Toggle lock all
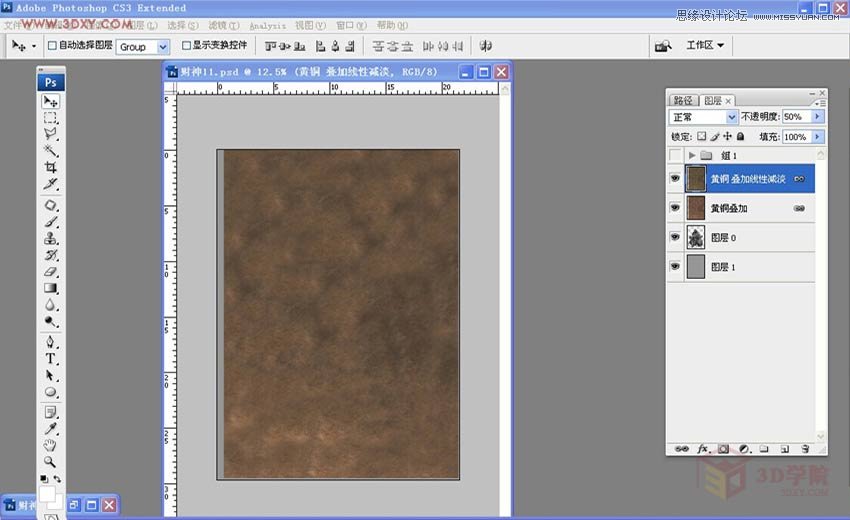The image size is (850, 520). point(740,137)
